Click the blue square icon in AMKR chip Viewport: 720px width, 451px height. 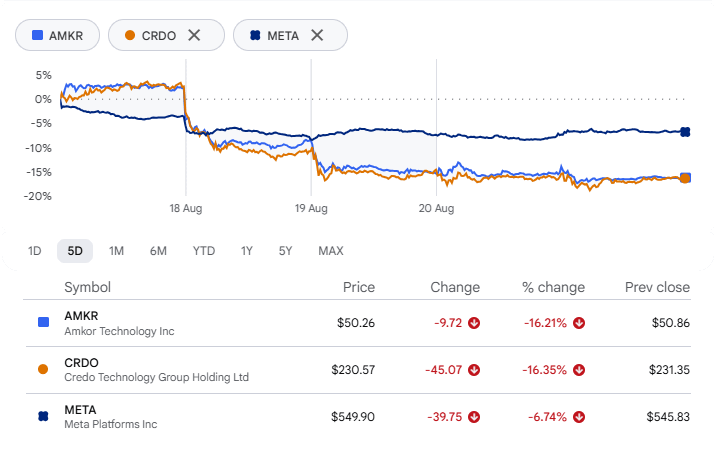coord(37,35)
